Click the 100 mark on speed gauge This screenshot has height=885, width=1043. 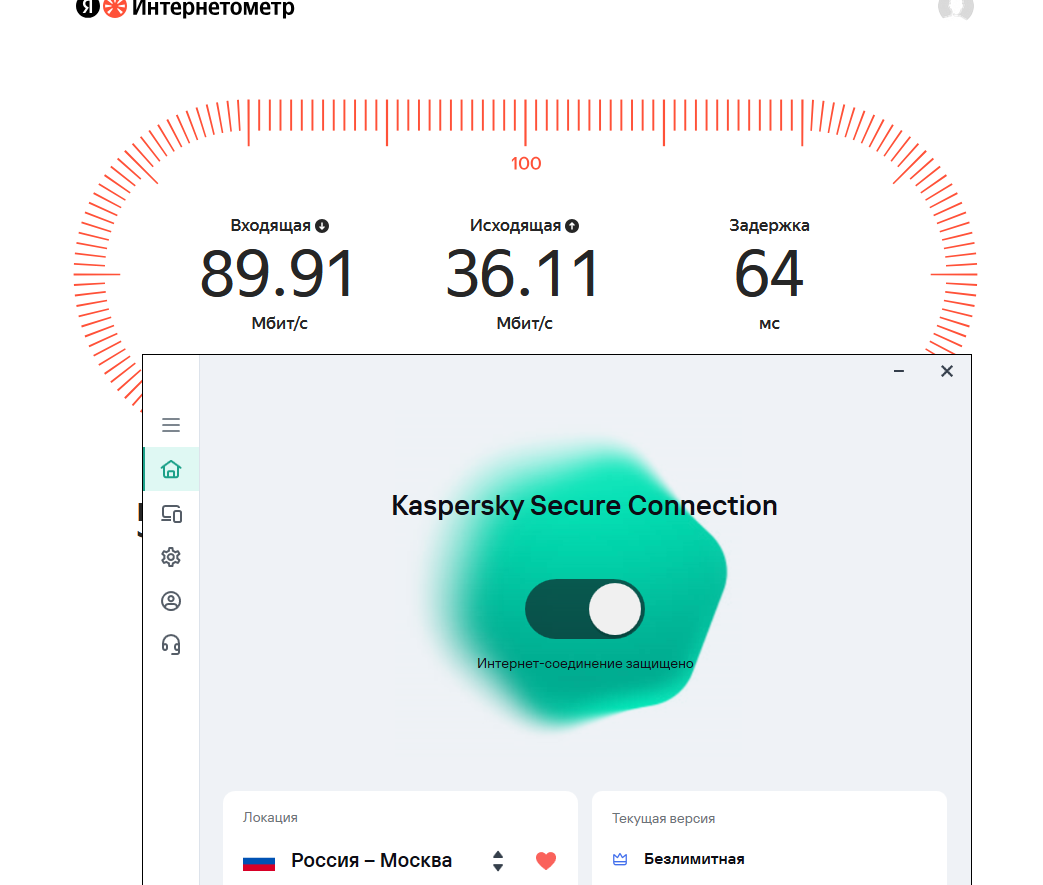pyautogui.click(x=526, y=163)
